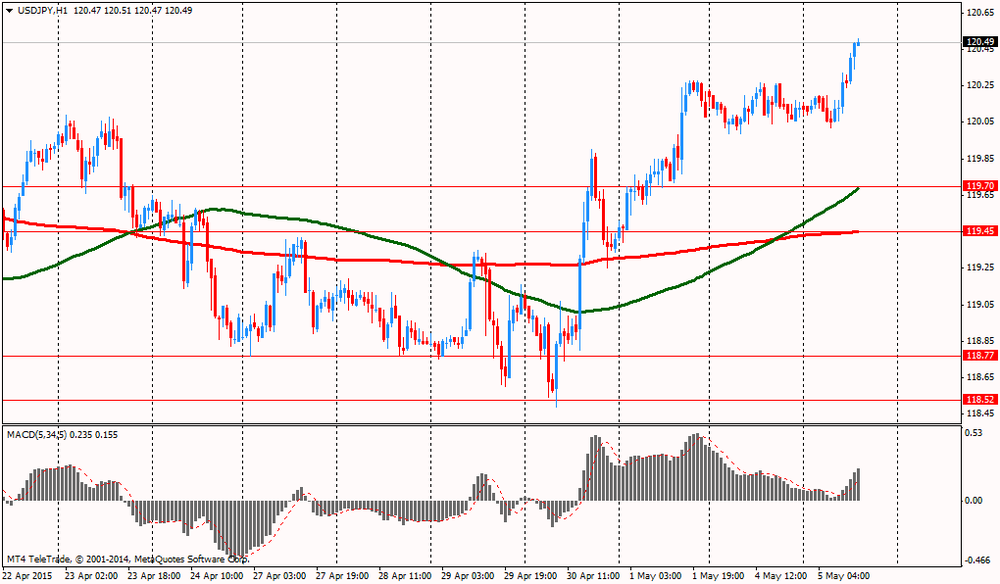The image size is (1000, 584).
Task: Click the red 119.45 level price tag
Action: pos(979,231)
